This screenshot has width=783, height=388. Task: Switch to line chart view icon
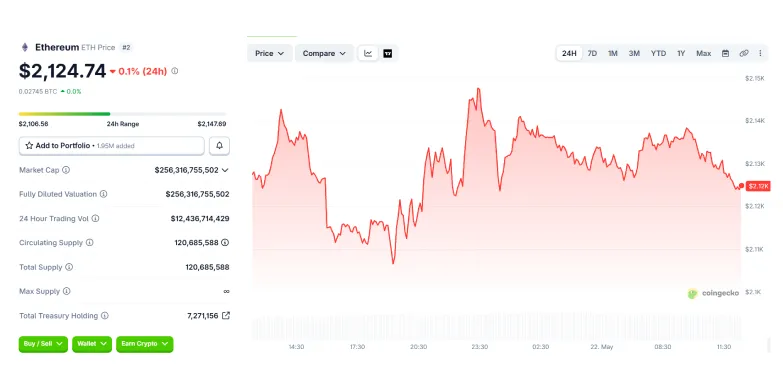point(368,53)
